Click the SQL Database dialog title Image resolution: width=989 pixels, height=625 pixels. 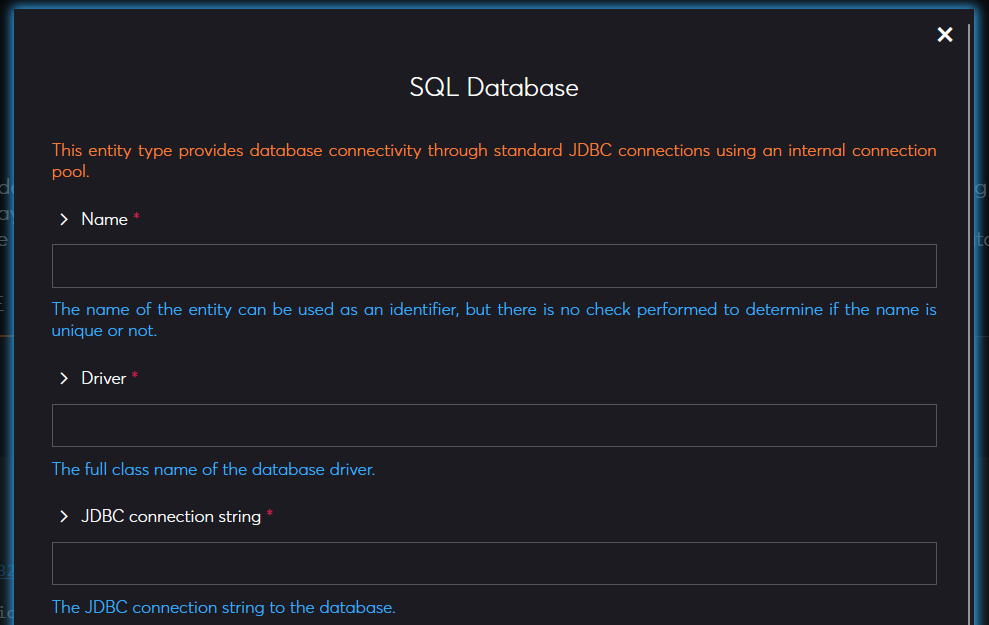pos(494,87)
